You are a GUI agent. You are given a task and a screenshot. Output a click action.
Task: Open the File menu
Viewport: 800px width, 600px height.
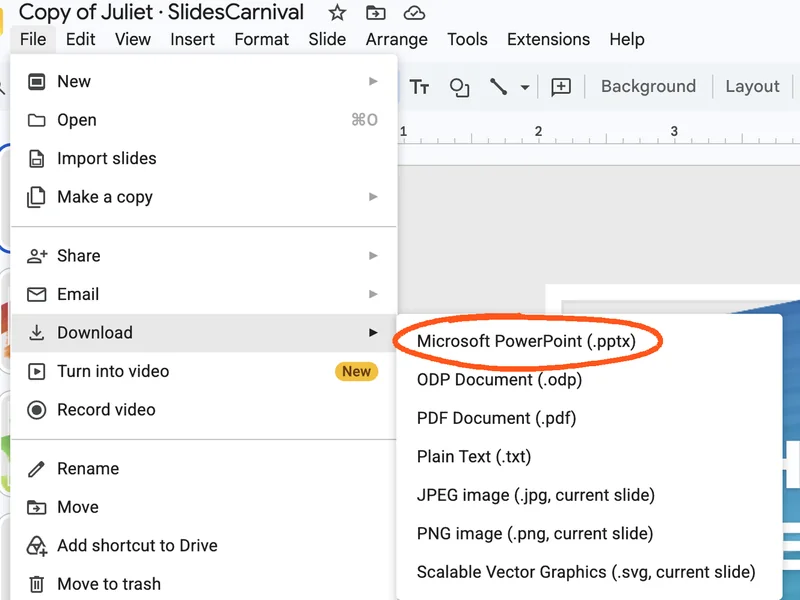[33, 39]
